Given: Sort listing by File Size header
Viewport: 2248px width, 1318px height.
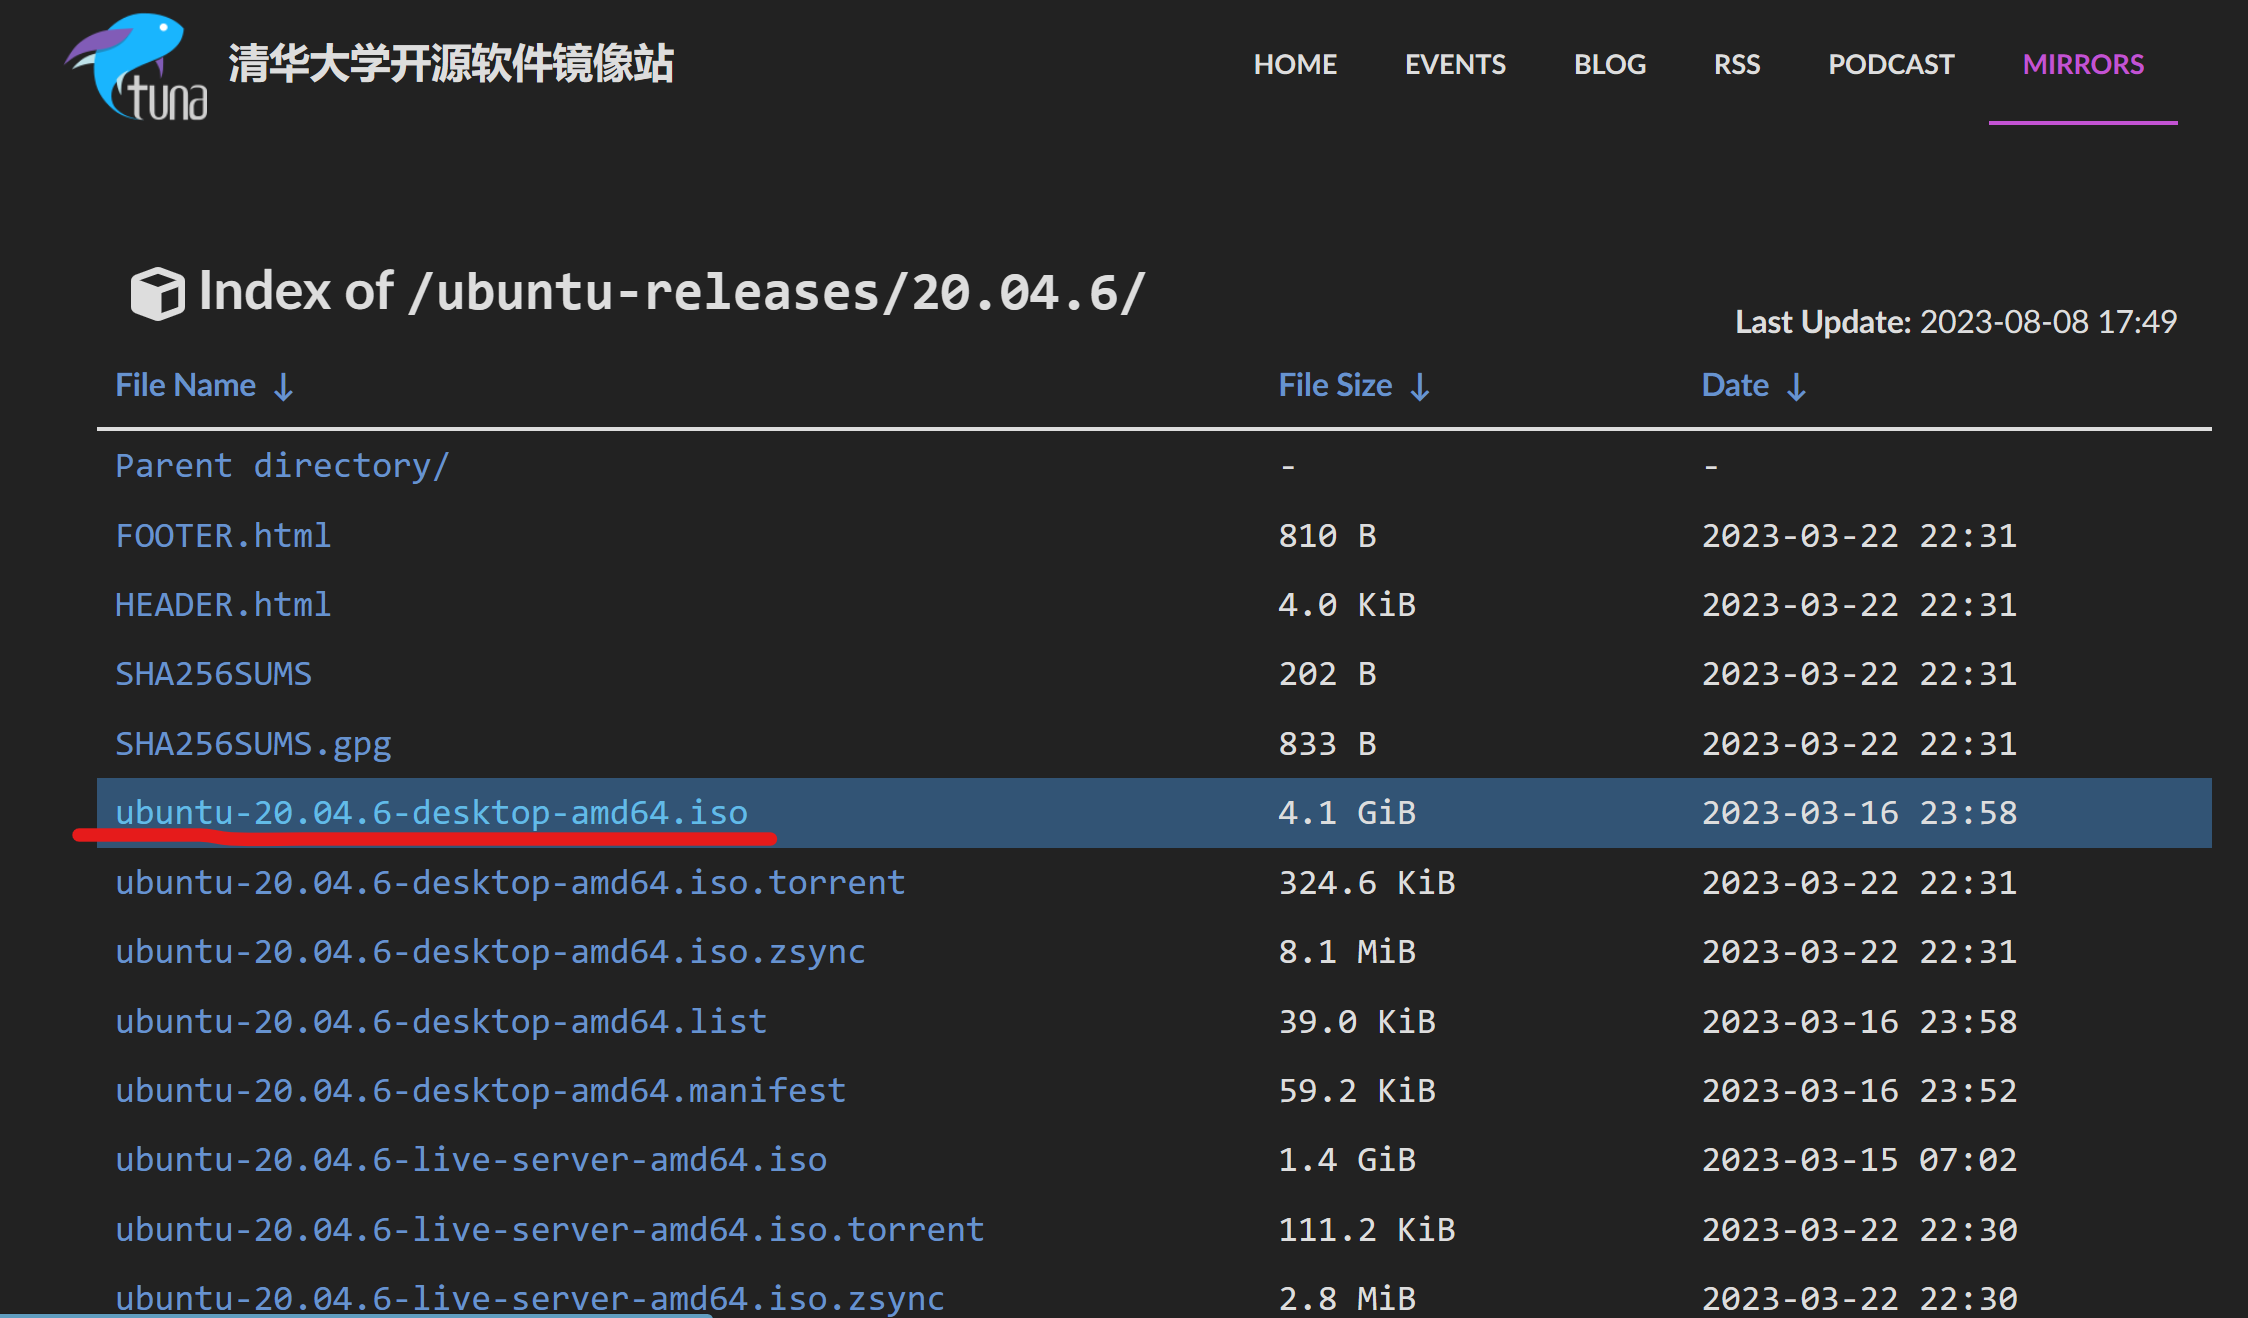Looking at the screenshot, I should [1335, 386].
